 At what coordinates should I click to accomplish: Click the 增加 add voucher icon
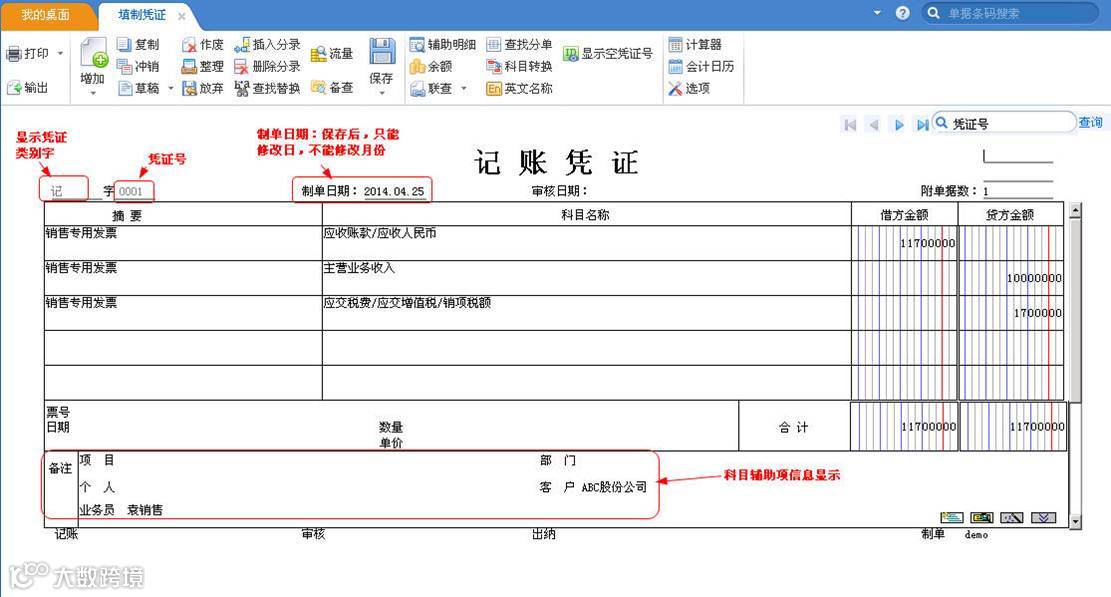(x=93, y=53)
